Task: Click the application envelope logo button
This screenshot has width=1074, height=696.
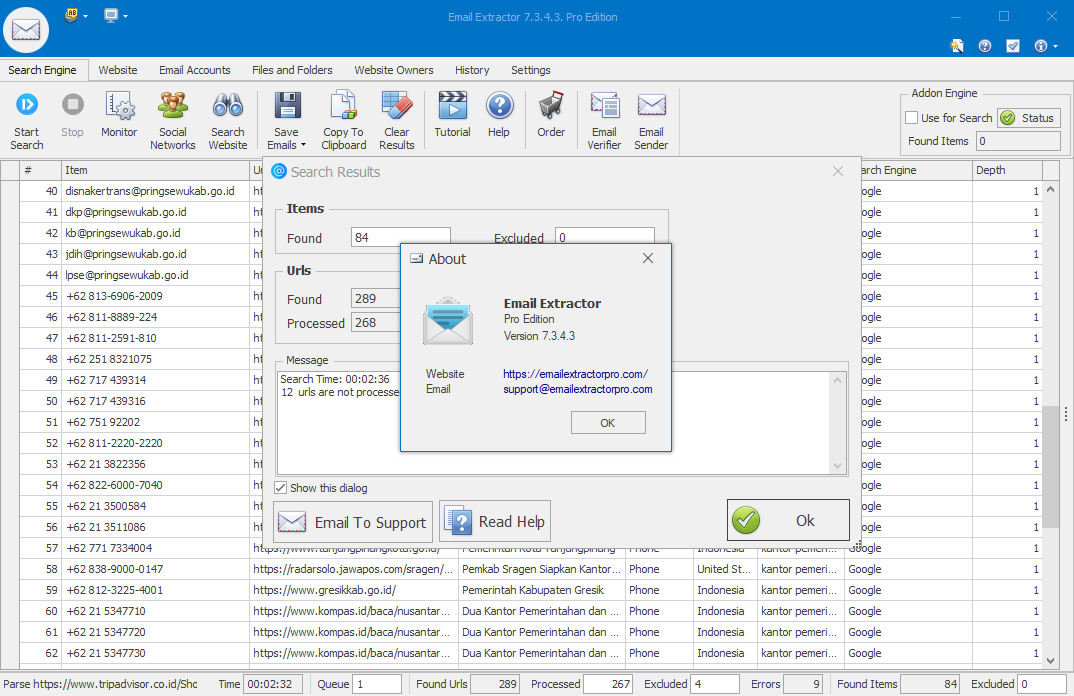Action: click(x=26, y=30)
